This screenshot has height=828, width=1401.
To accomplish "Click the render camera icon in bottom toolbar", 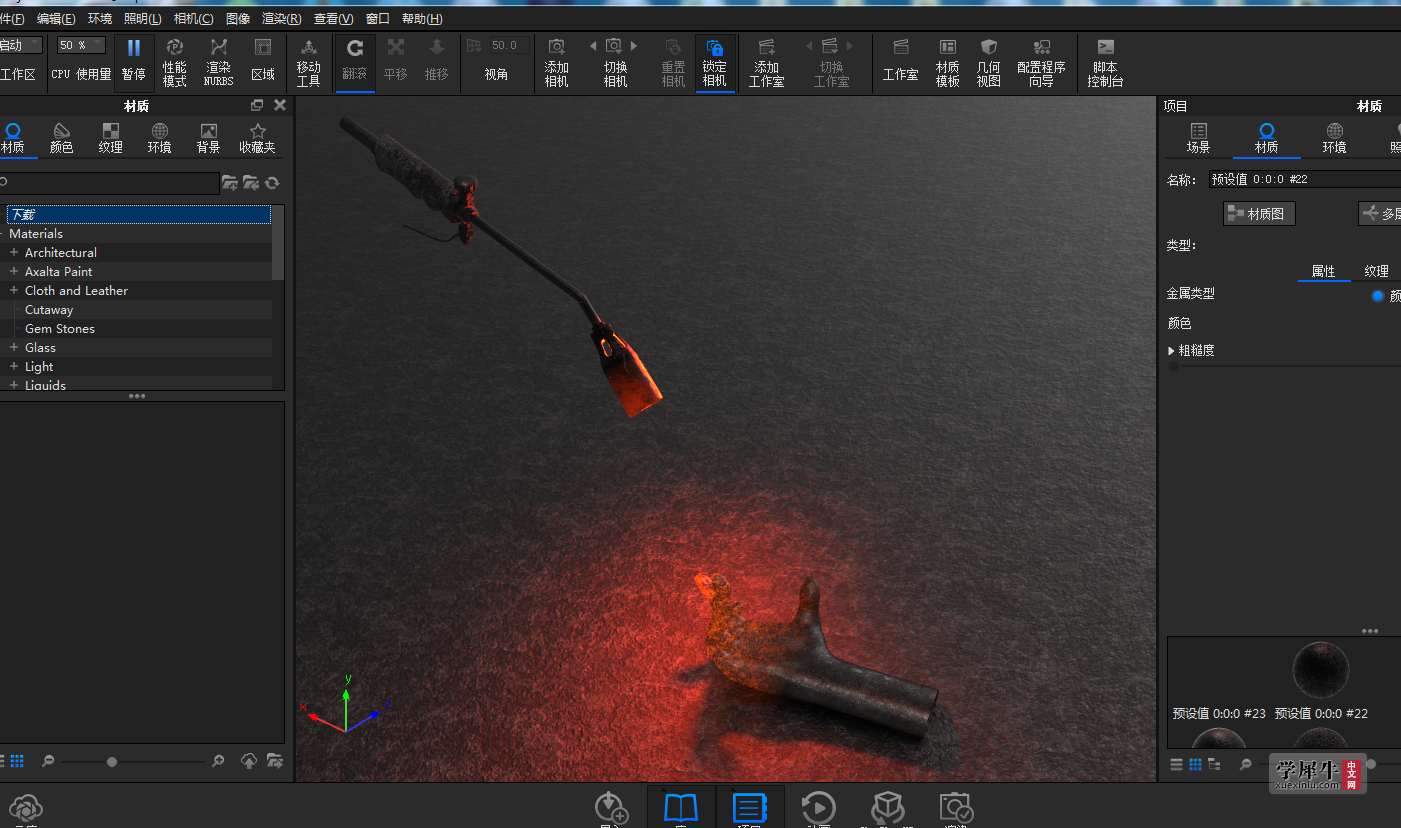I will (x=956, y=808).
